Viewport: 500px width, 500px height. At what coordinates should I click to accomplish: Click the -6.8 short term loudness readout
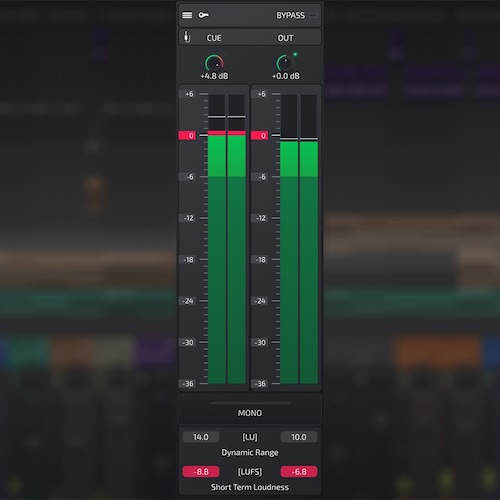coord(299,472)
